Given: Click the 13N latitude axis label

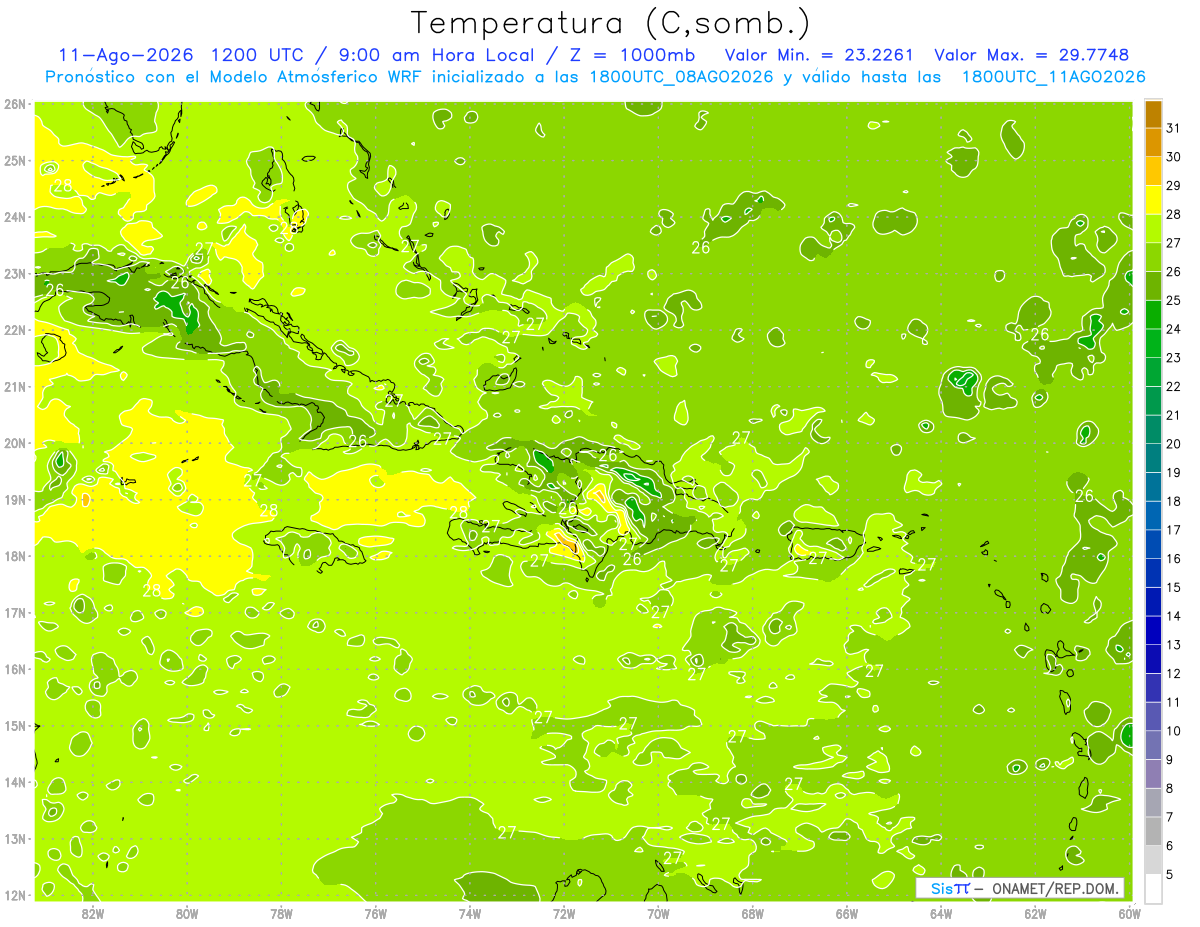Looking at the screenshot, I should (x=15, y=839).
